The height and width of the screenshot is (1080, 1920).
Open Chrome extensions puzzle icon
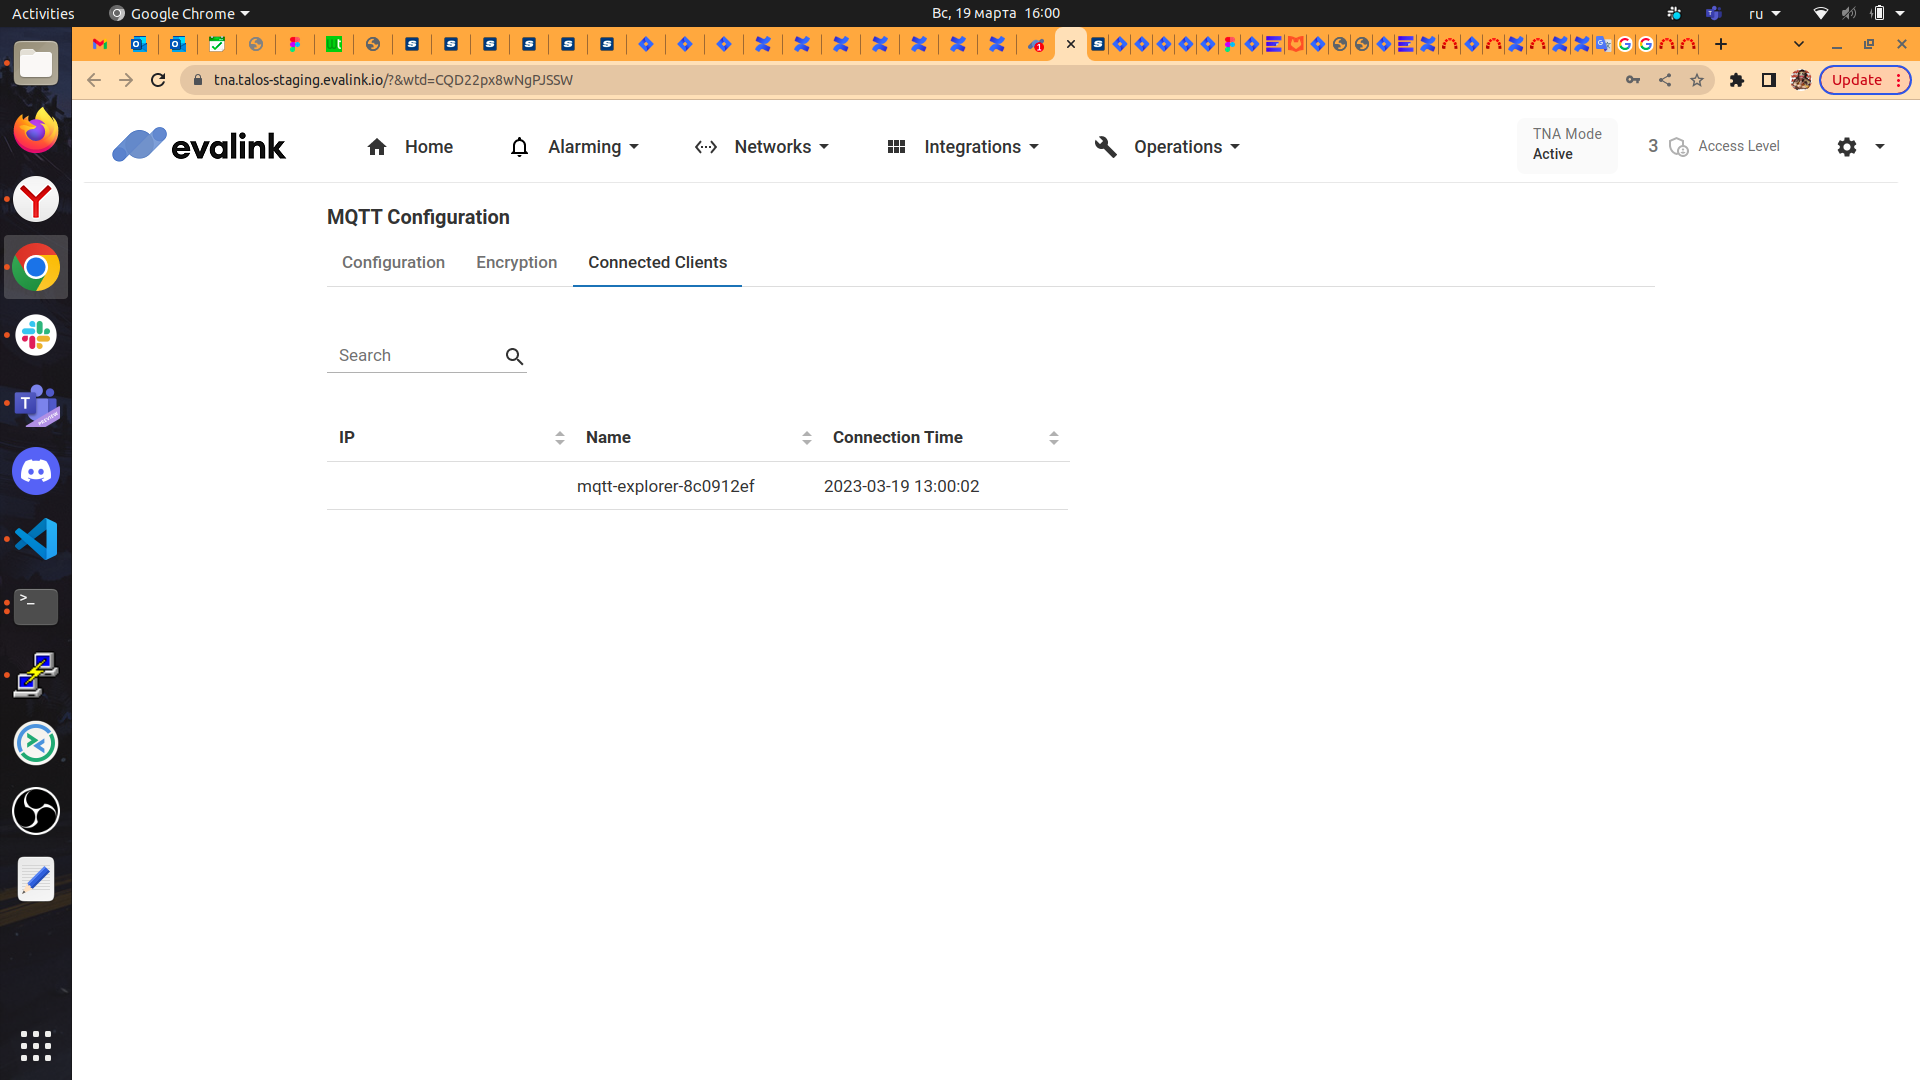pos(1737,80)
